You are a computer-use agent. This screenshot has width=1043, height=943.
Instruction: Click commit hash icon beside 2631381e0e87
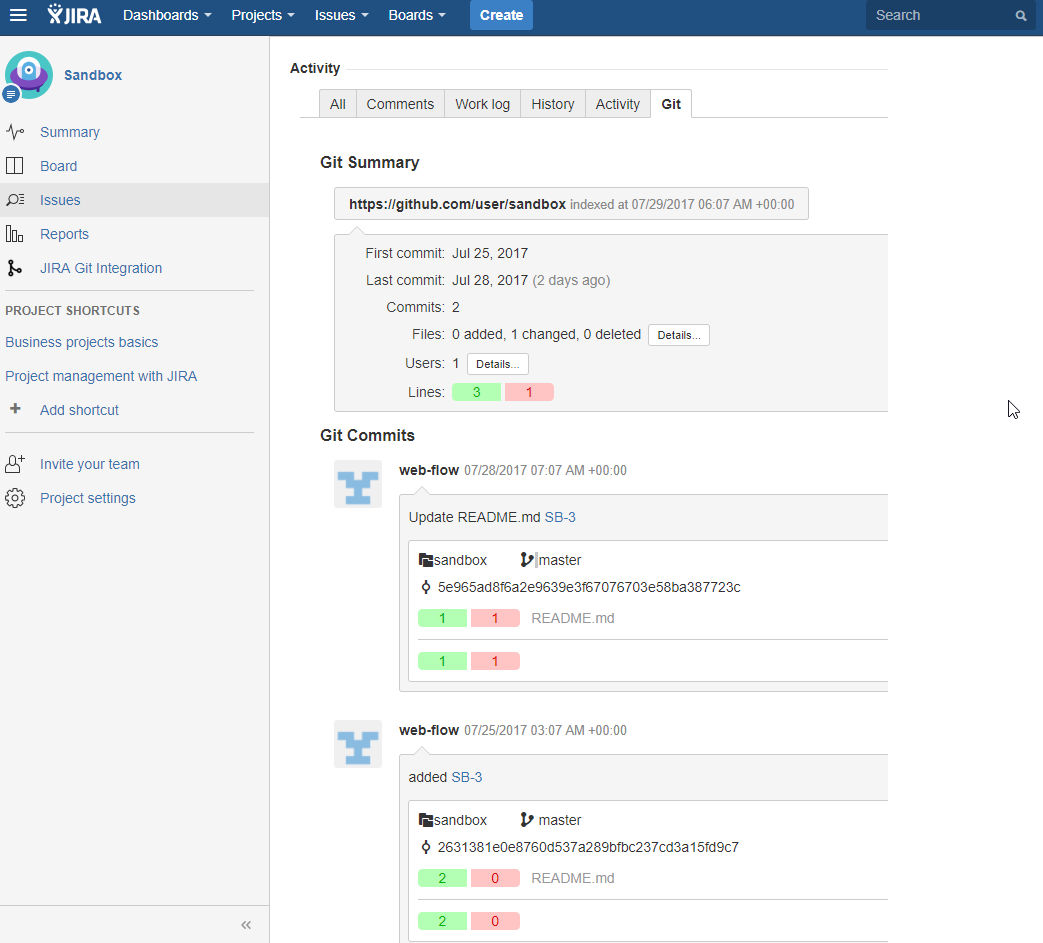(426, 847)
